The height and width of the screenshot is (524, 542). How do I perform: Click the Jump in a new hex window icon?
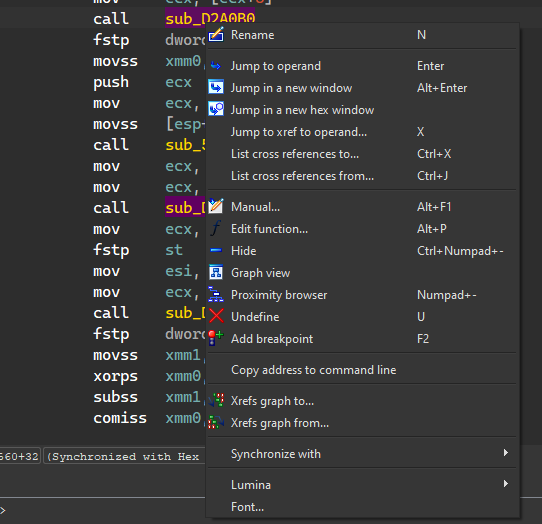click(x=216, y=110)
